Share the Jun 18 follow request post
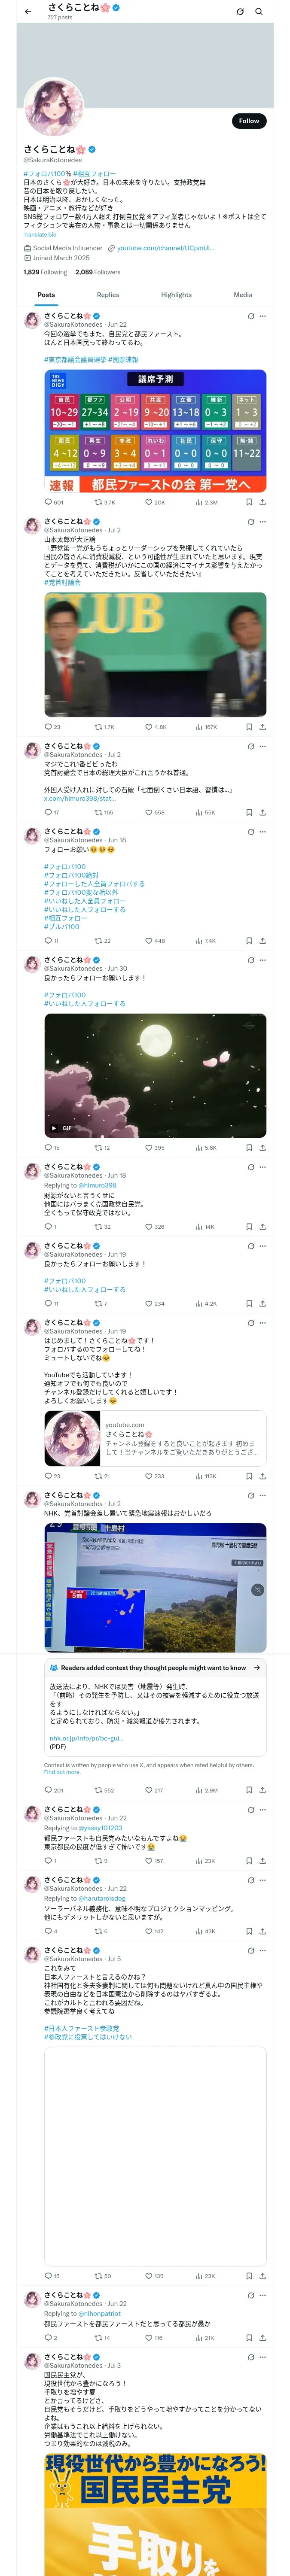The image size is (290, 2576). (x=262, y=941)
